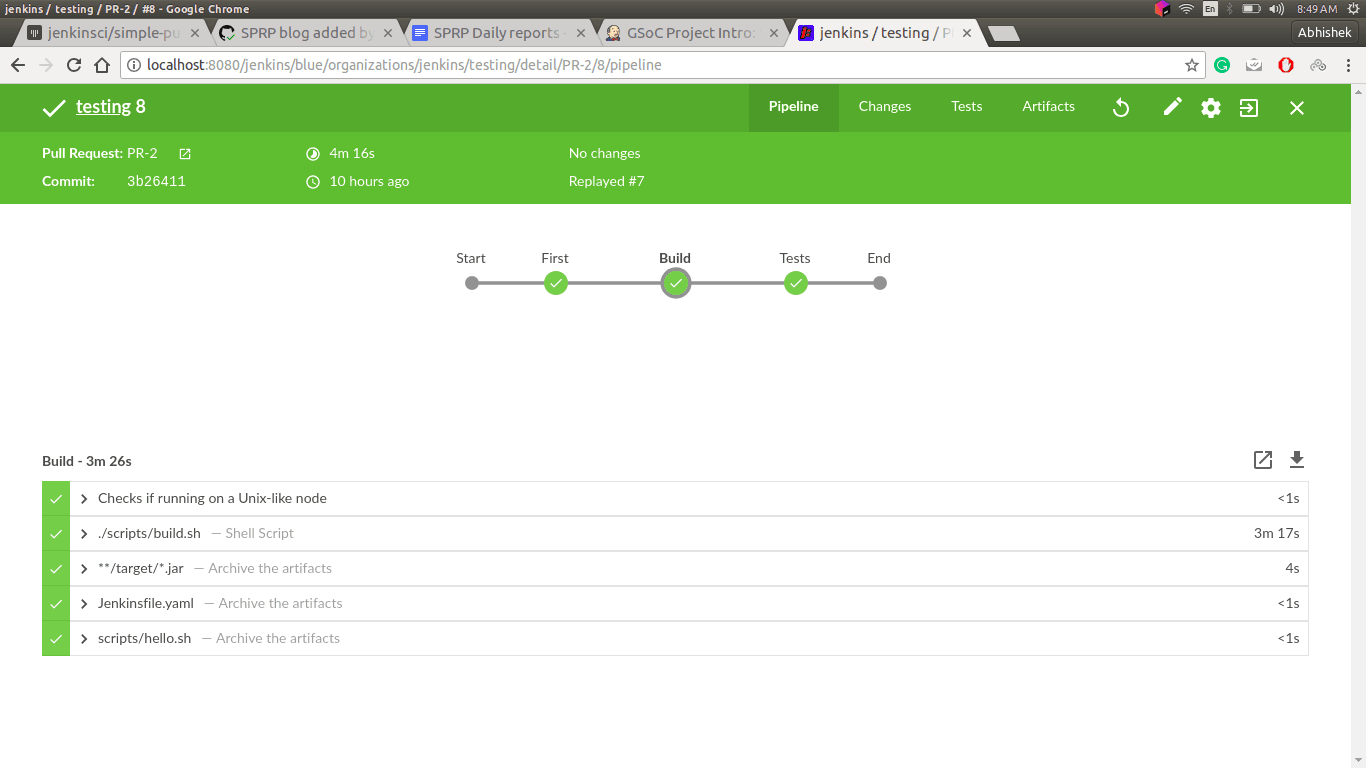
Task: Edit the pipeline with the pencil icon
Action: tap(1172, 107)
